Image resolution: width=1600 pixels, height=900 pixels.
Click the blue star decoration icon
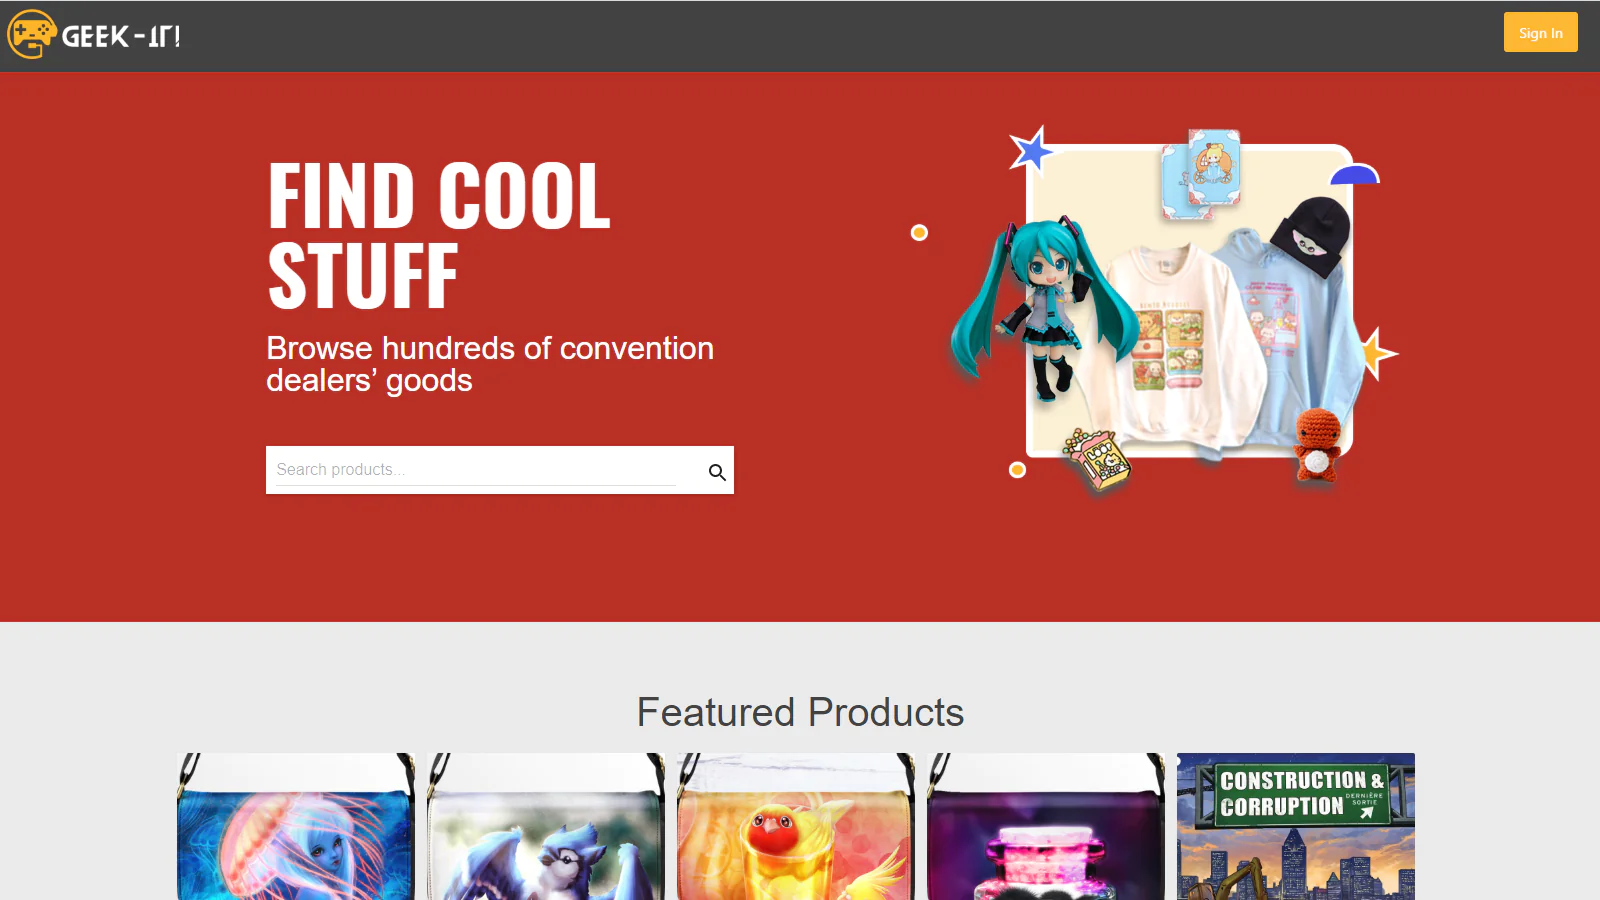click(1032, 152)
